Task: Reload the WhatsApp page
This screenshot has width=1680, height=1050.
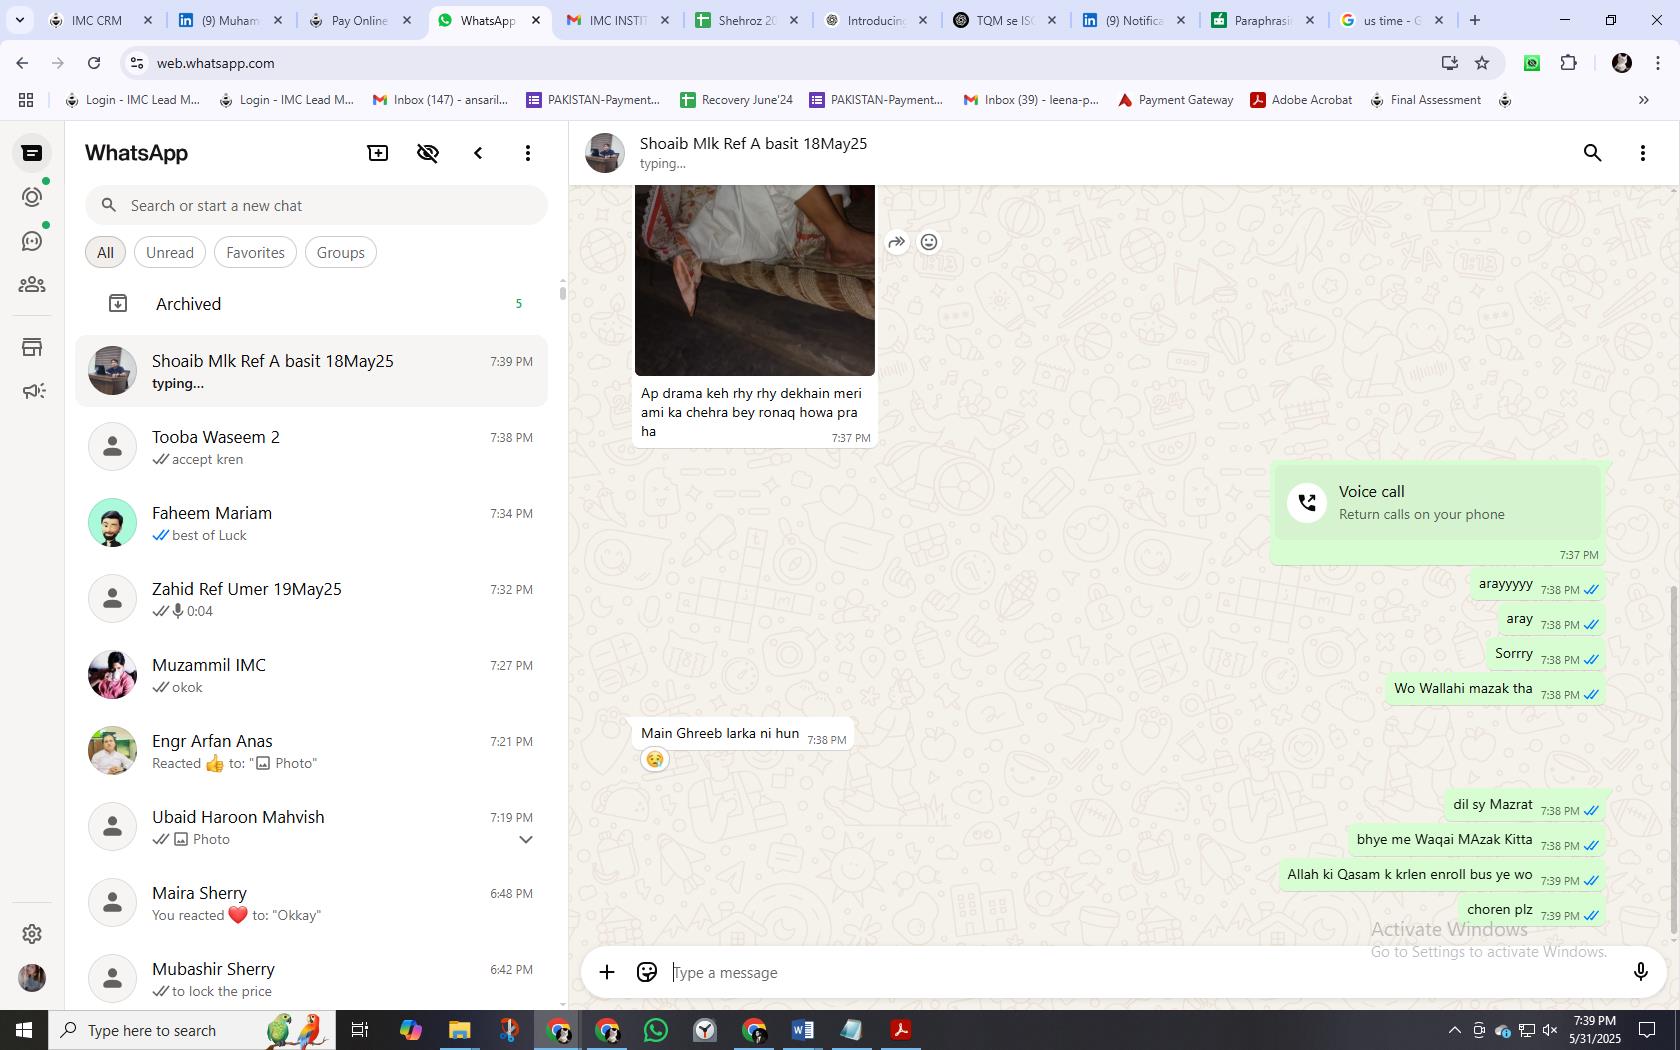Action: click(x=94, y=63)
